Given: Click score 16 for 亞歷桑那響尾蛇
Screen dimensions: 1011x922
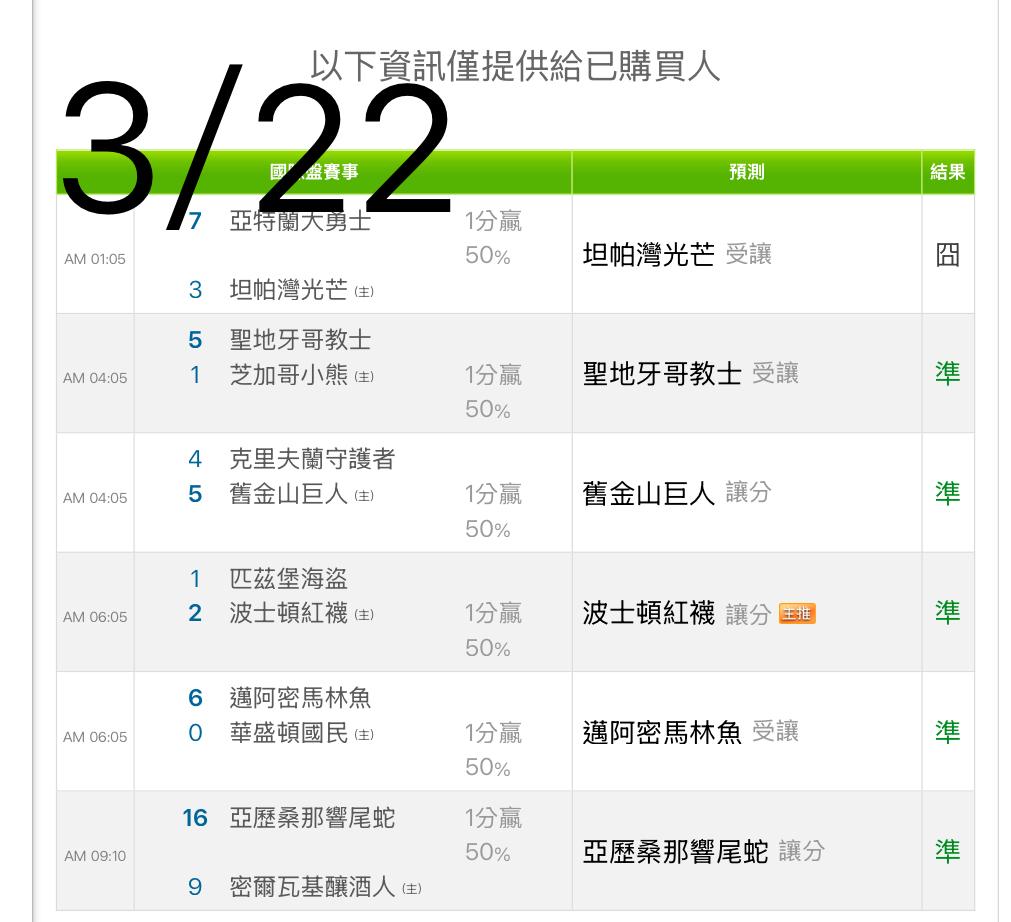Looking at the screenshot, I should tap(195, 818).
